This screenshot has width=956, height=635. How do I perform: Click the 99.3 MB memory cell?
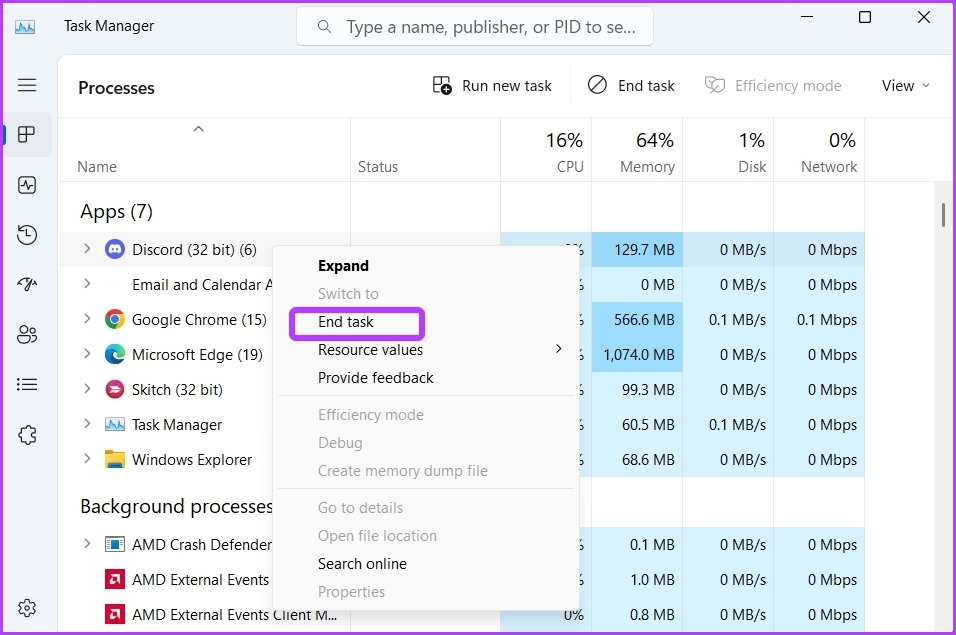click(x=637, y=389)
